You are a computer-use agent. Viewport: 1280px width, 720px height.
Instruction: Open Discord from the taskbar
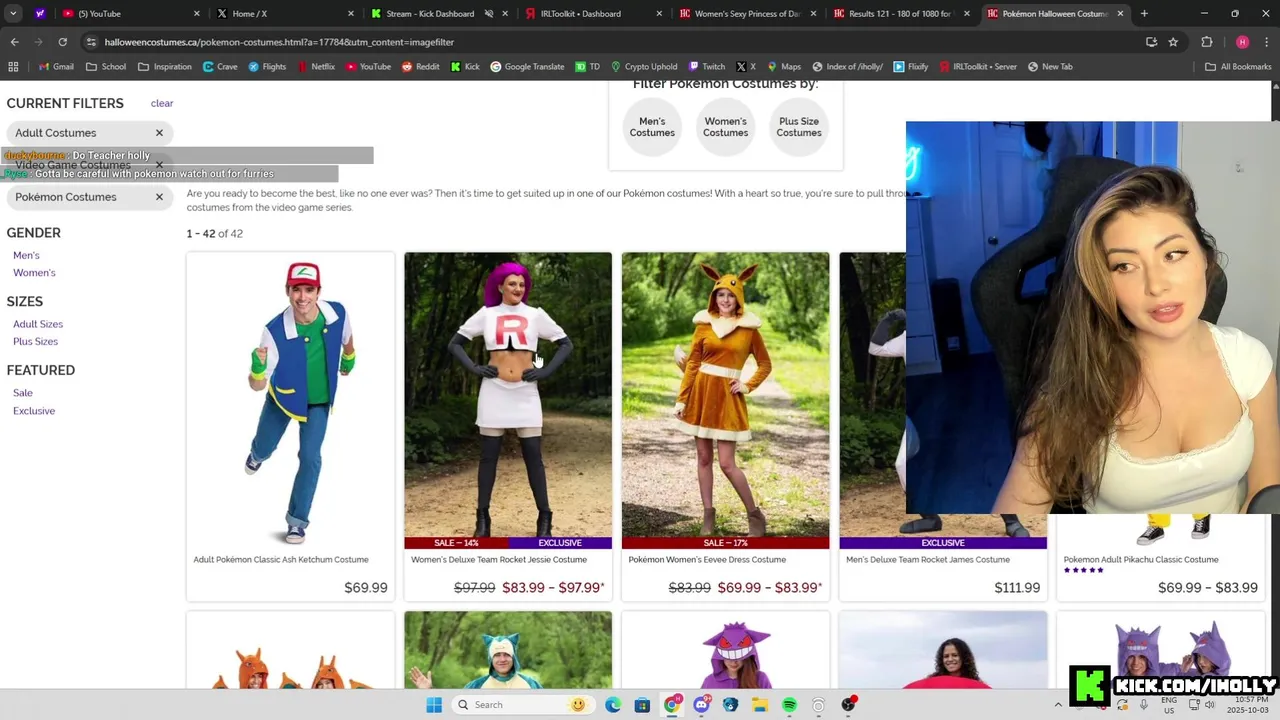[x=701, y=705]
